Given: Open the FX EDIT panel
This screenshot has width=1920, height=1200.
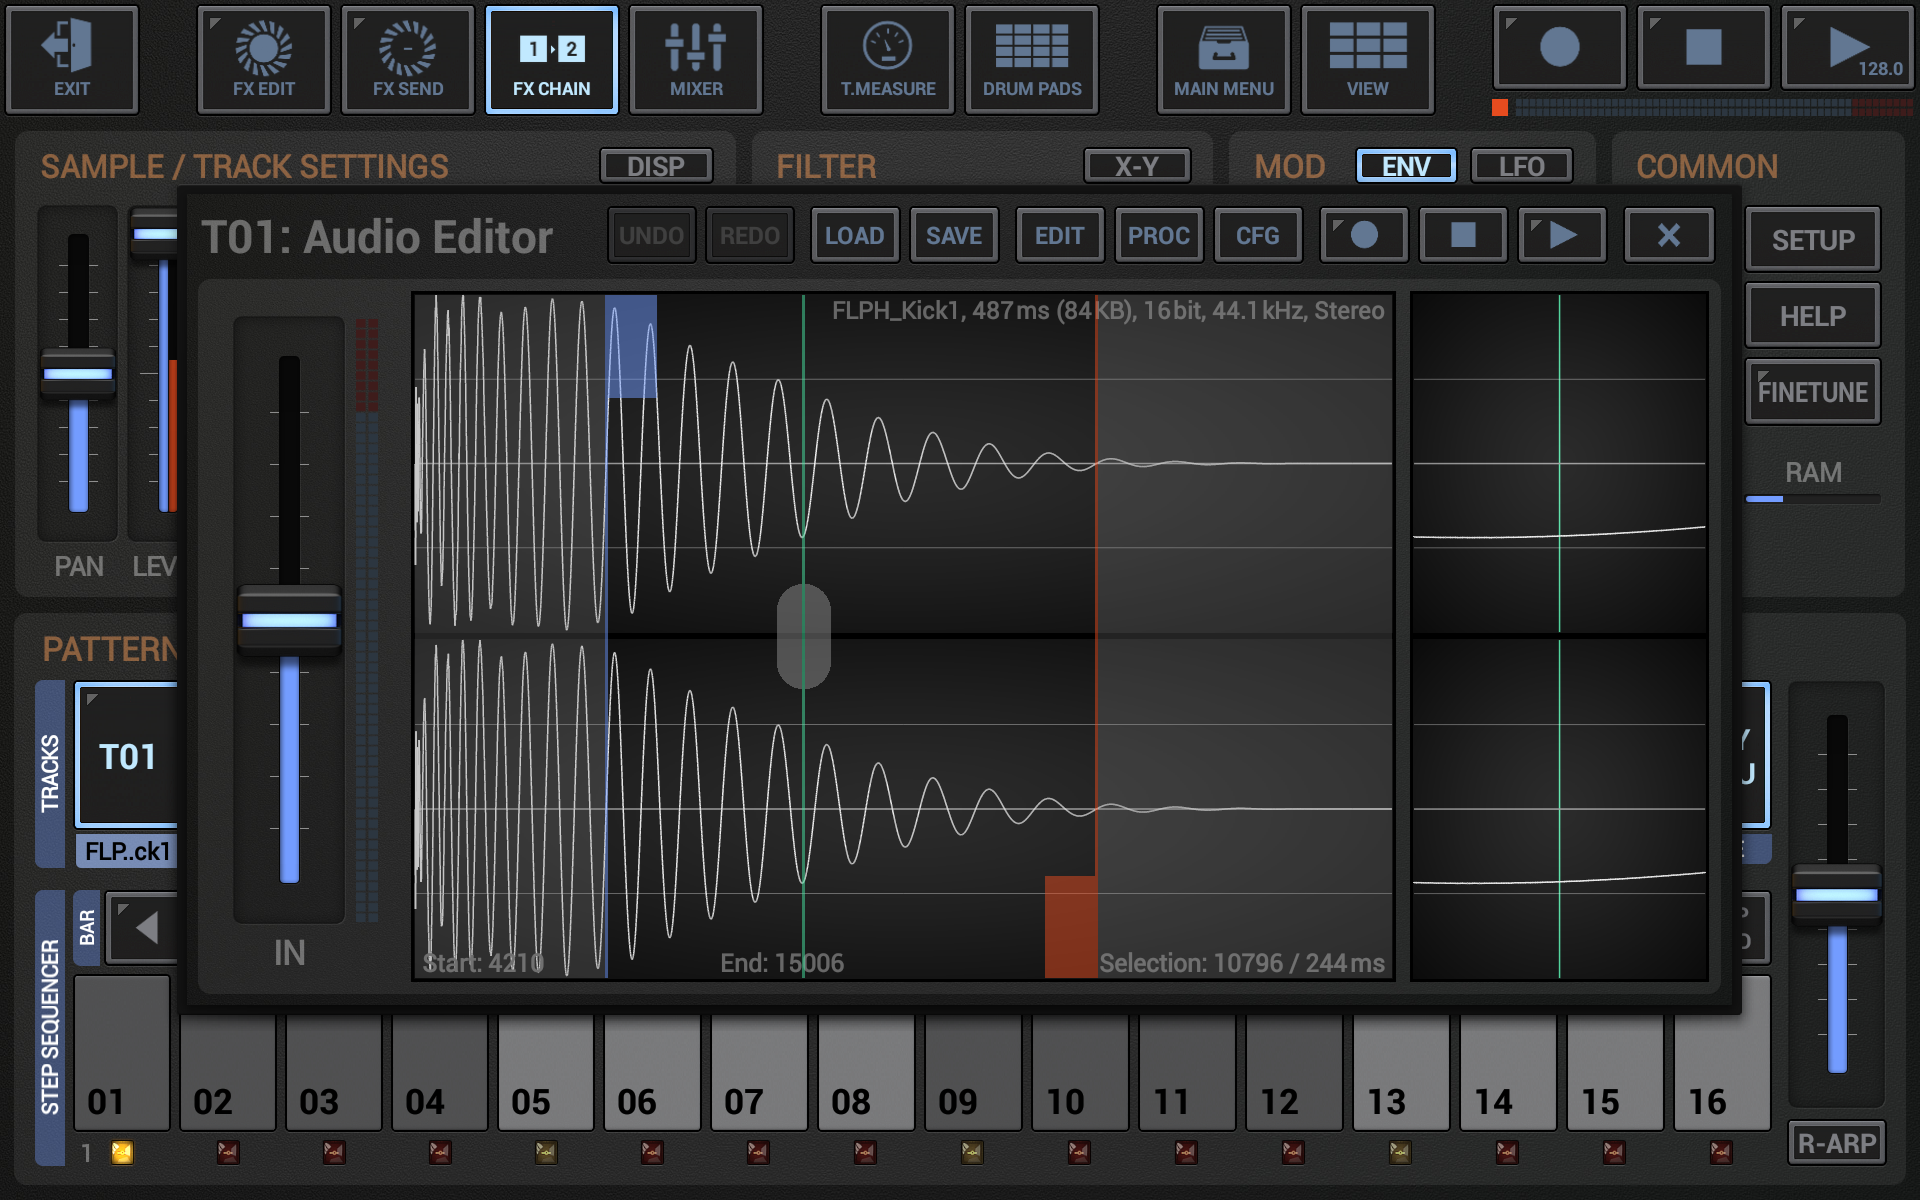Looking at the screenshot, I should pos(264,60).
